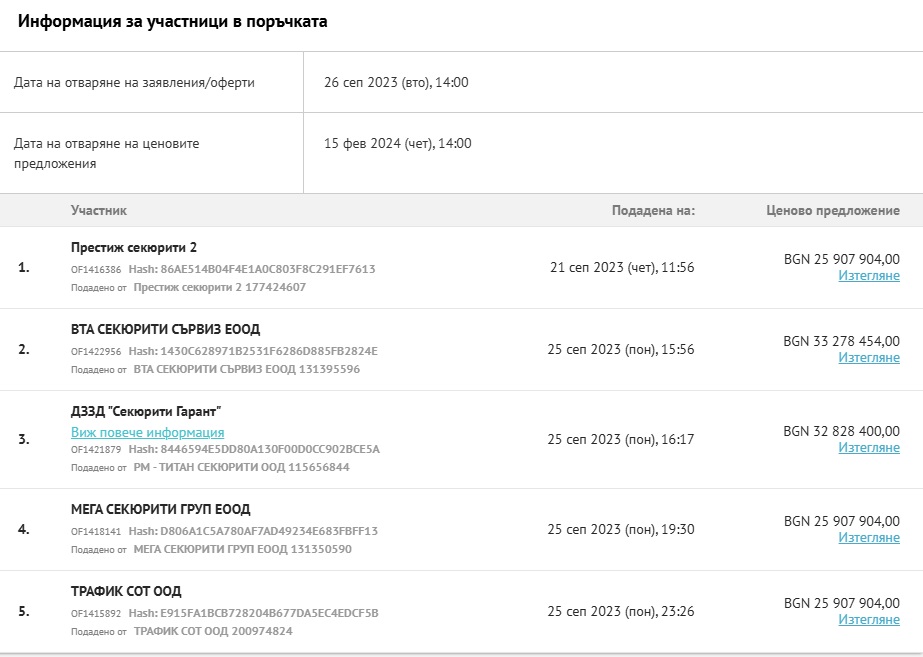Click the ТРАФИК СОТ ООД participant title

point(126,592)
